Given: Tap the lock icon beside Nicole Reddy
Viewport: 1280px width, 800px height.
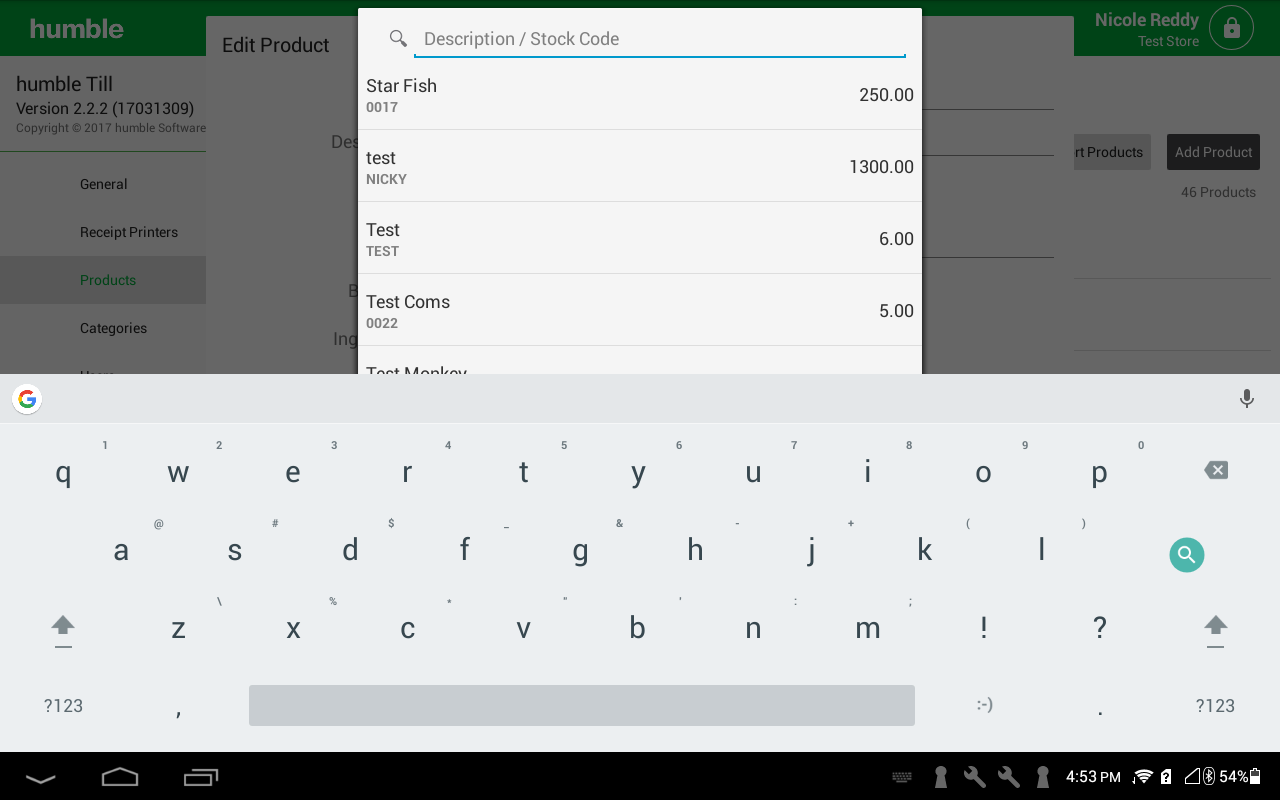Looking at the screenshot, I should 1231,28.
